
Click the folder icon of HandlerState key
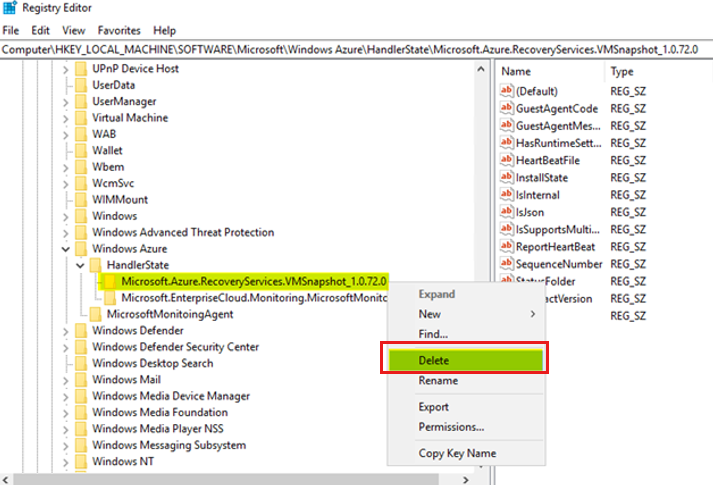pos(95,265)
